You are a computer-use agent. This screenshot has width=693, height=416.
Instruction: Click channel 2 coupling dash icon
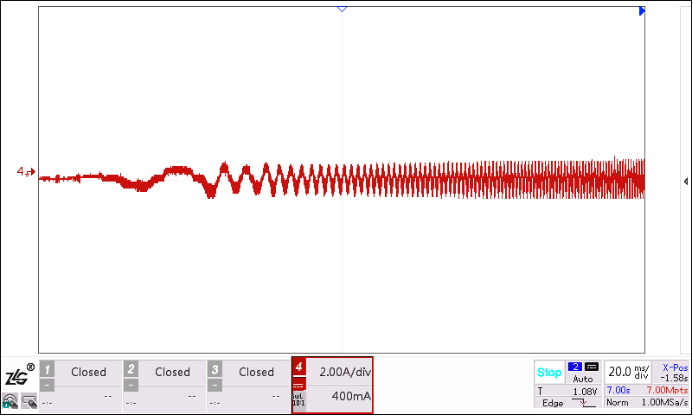coord(131,385)
